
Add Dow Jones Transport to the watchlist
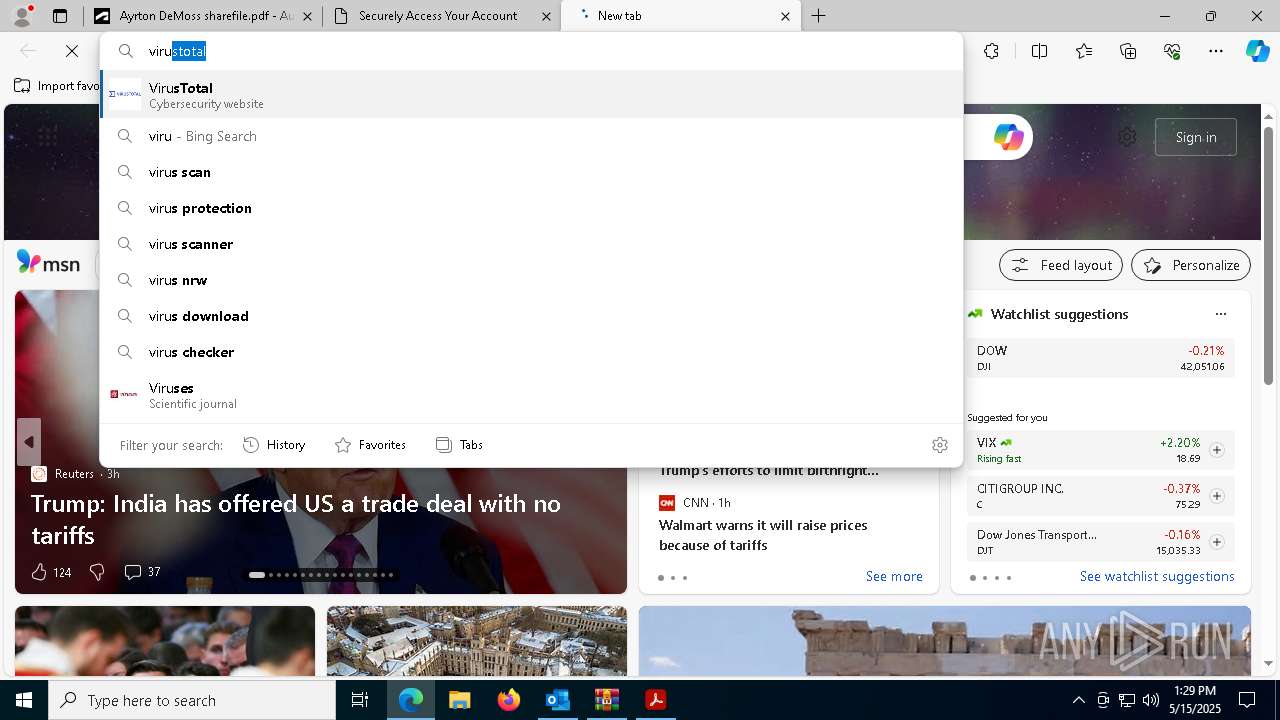(1216, 542)
